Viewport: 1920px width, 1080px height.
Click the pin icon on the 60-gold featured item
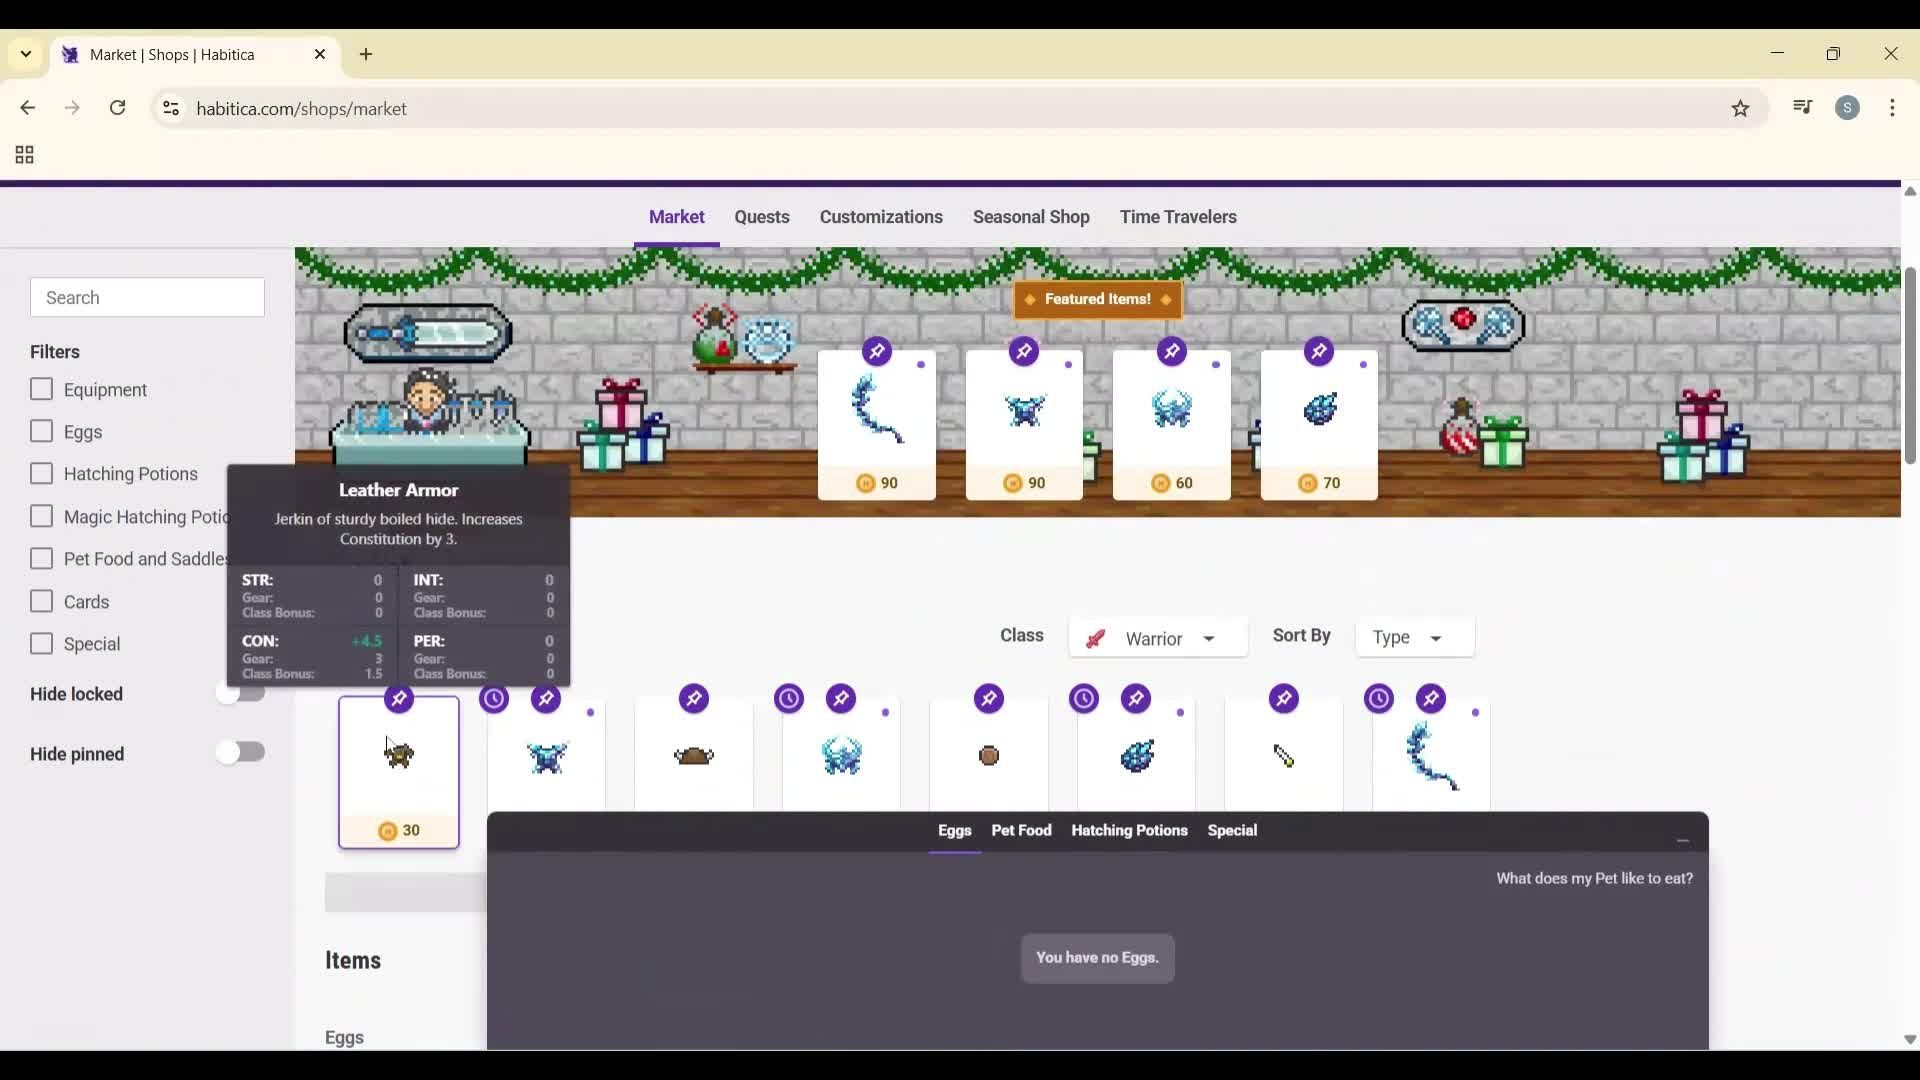point(1173,351)
